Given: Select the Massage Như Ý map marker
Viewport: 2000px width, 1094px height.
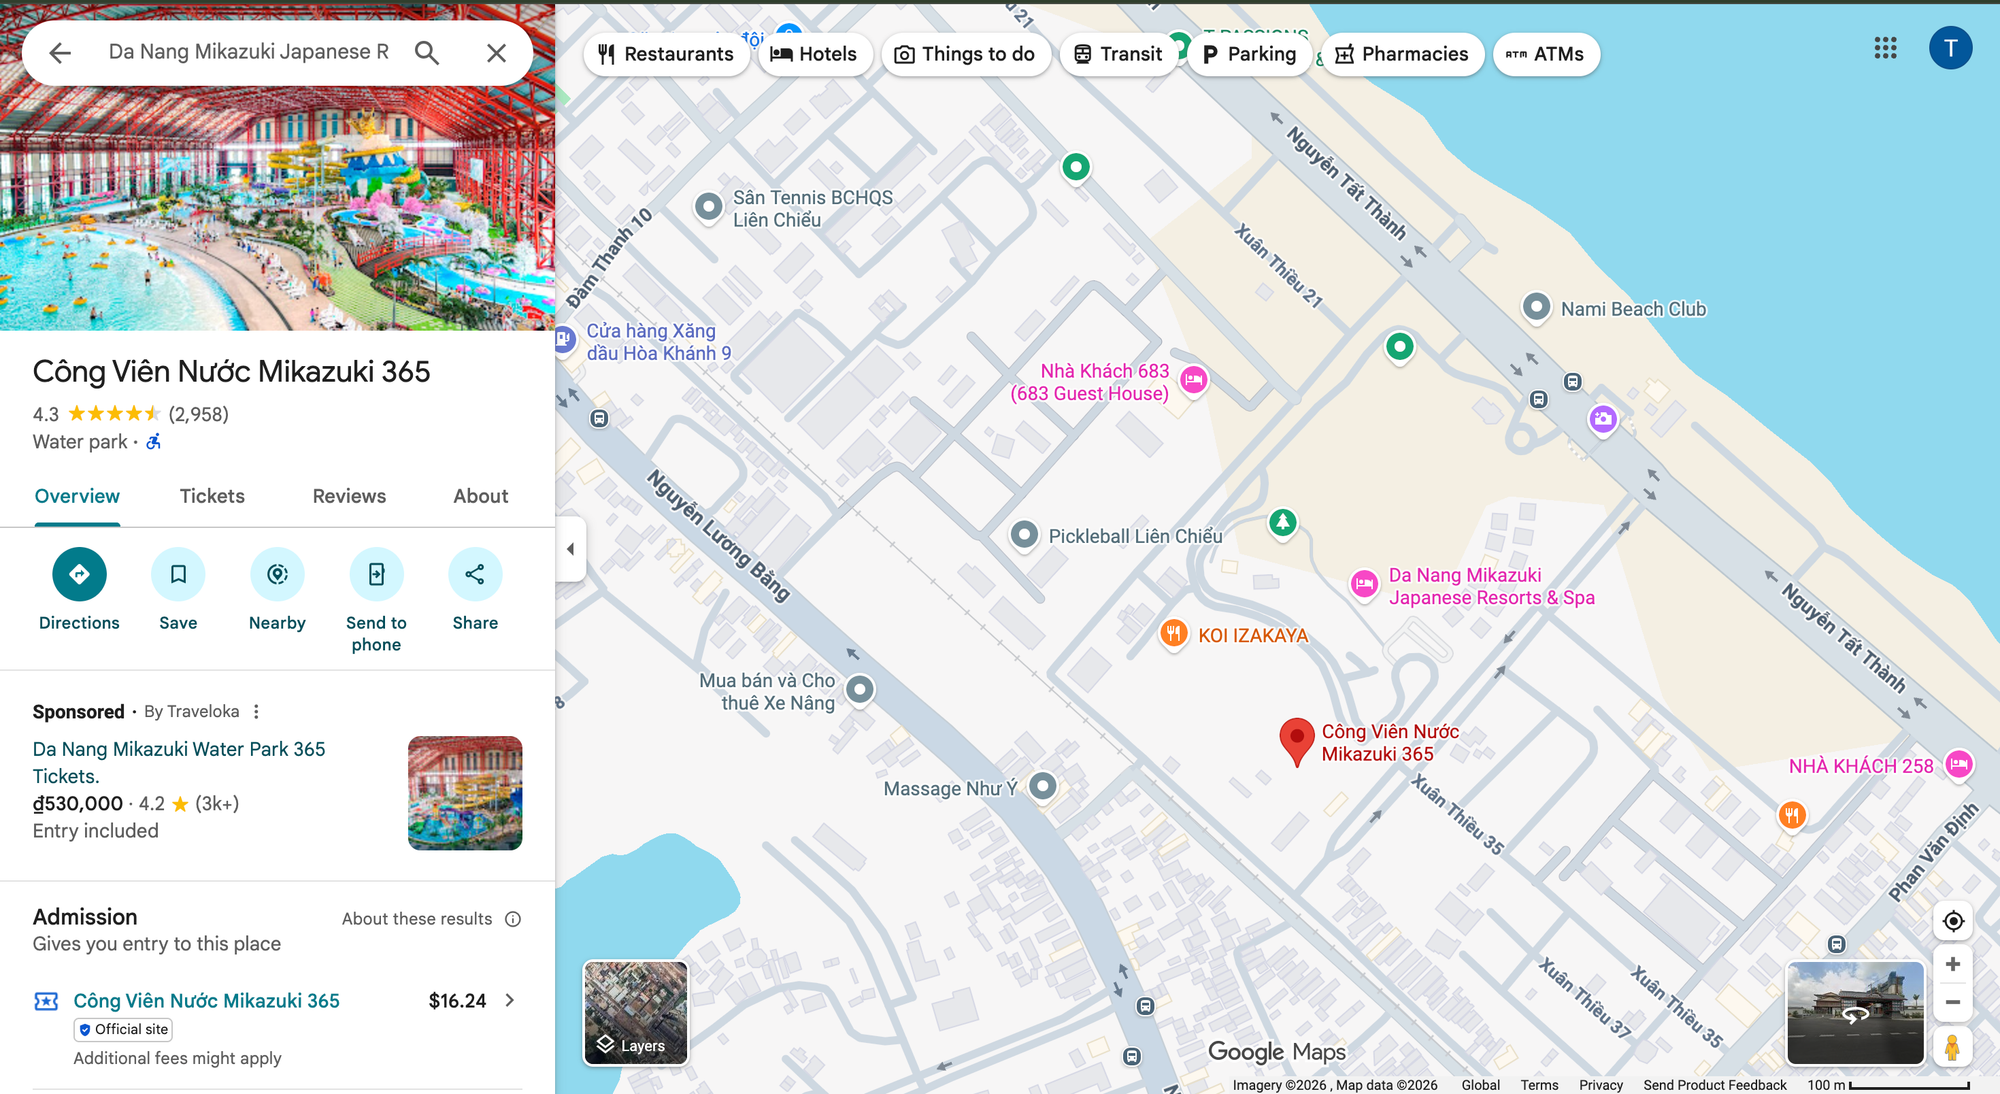Looking at the screenshot, I should tap(1043, 786).
